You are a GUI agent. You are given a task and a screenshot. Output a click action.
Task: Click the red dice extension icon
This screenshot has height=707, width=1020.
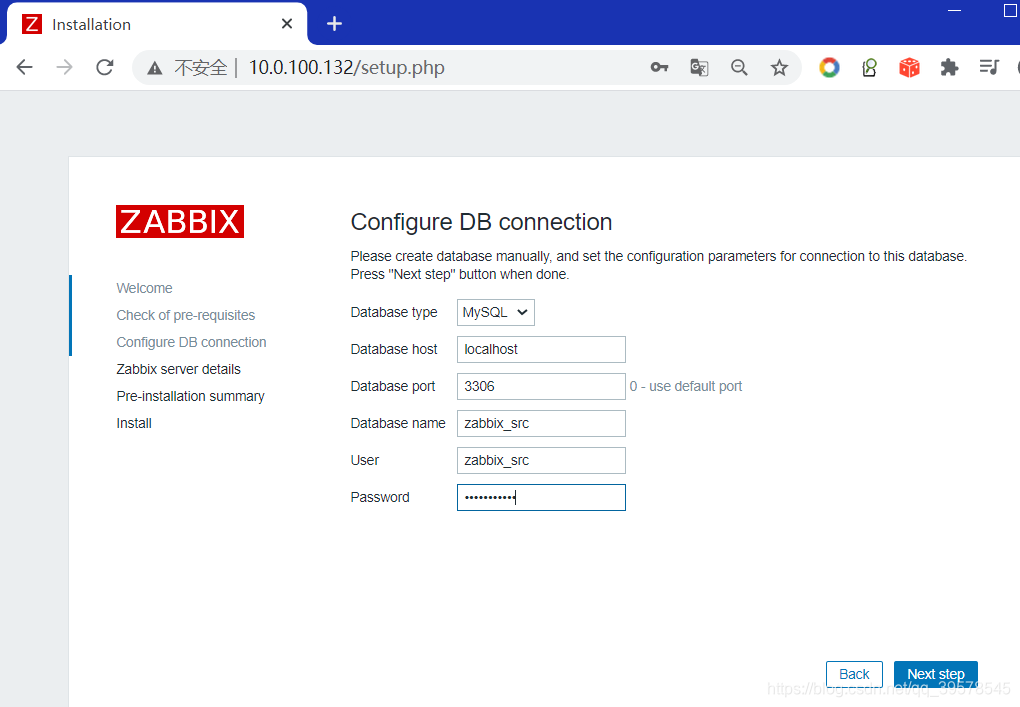click(x=909, y=67)
